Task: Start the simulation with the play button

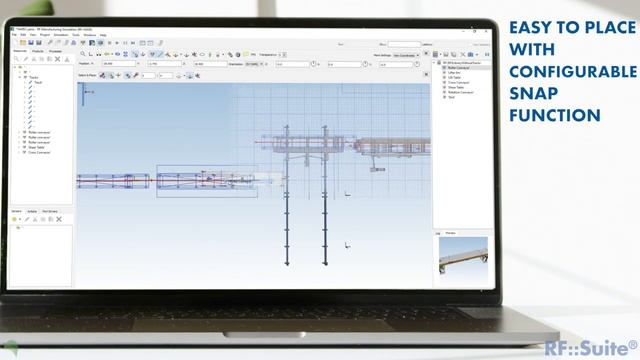Action: (x=117, y=43)
